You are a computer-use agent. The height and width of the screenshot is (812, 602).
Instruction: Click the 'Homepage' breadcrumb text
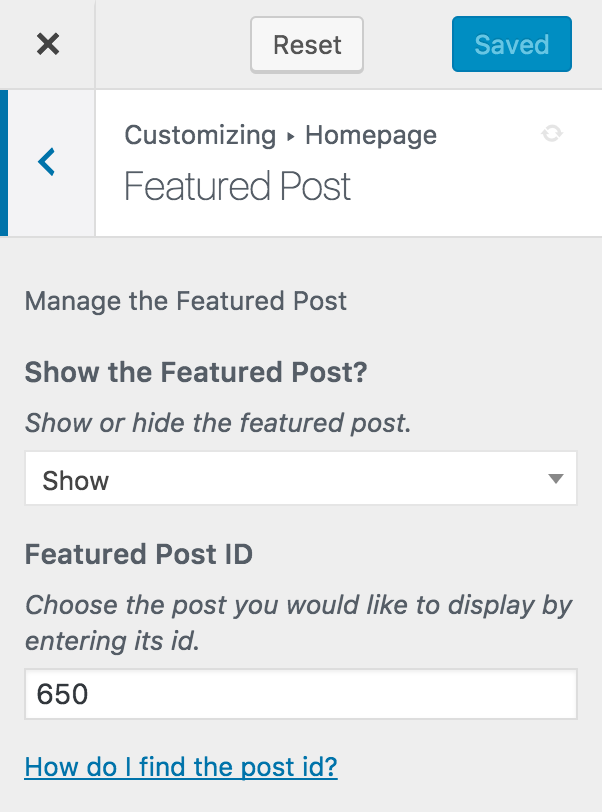point(371,136)
